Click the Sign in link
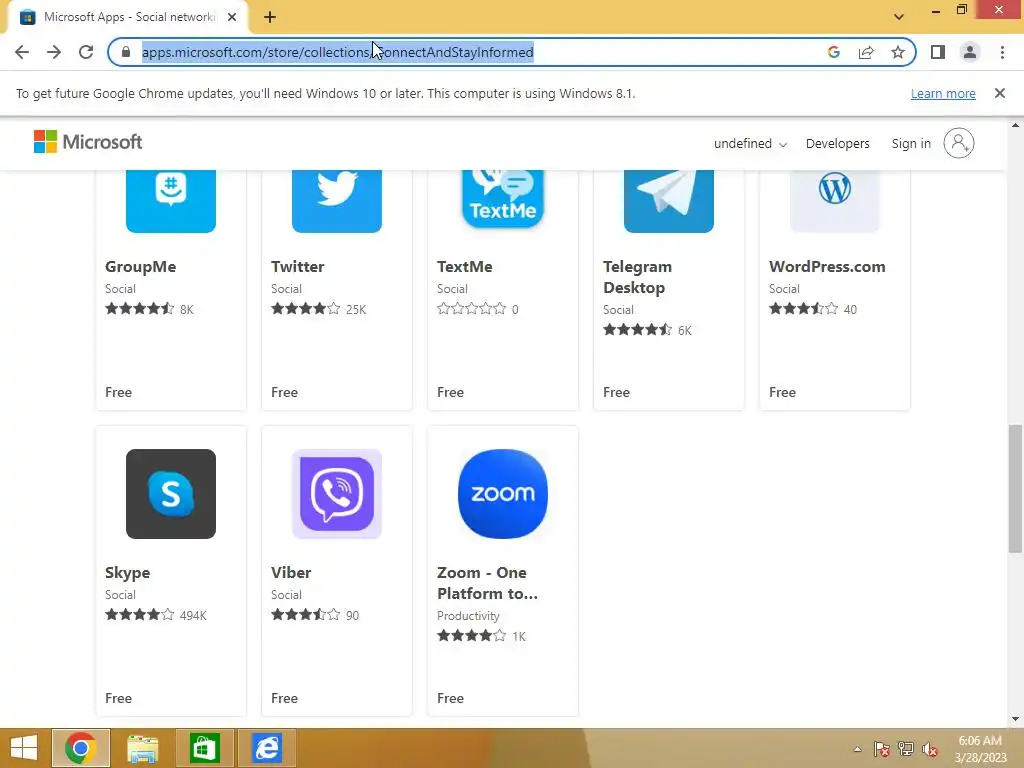The image size is (1024, 768). click(x=911, y=144)
